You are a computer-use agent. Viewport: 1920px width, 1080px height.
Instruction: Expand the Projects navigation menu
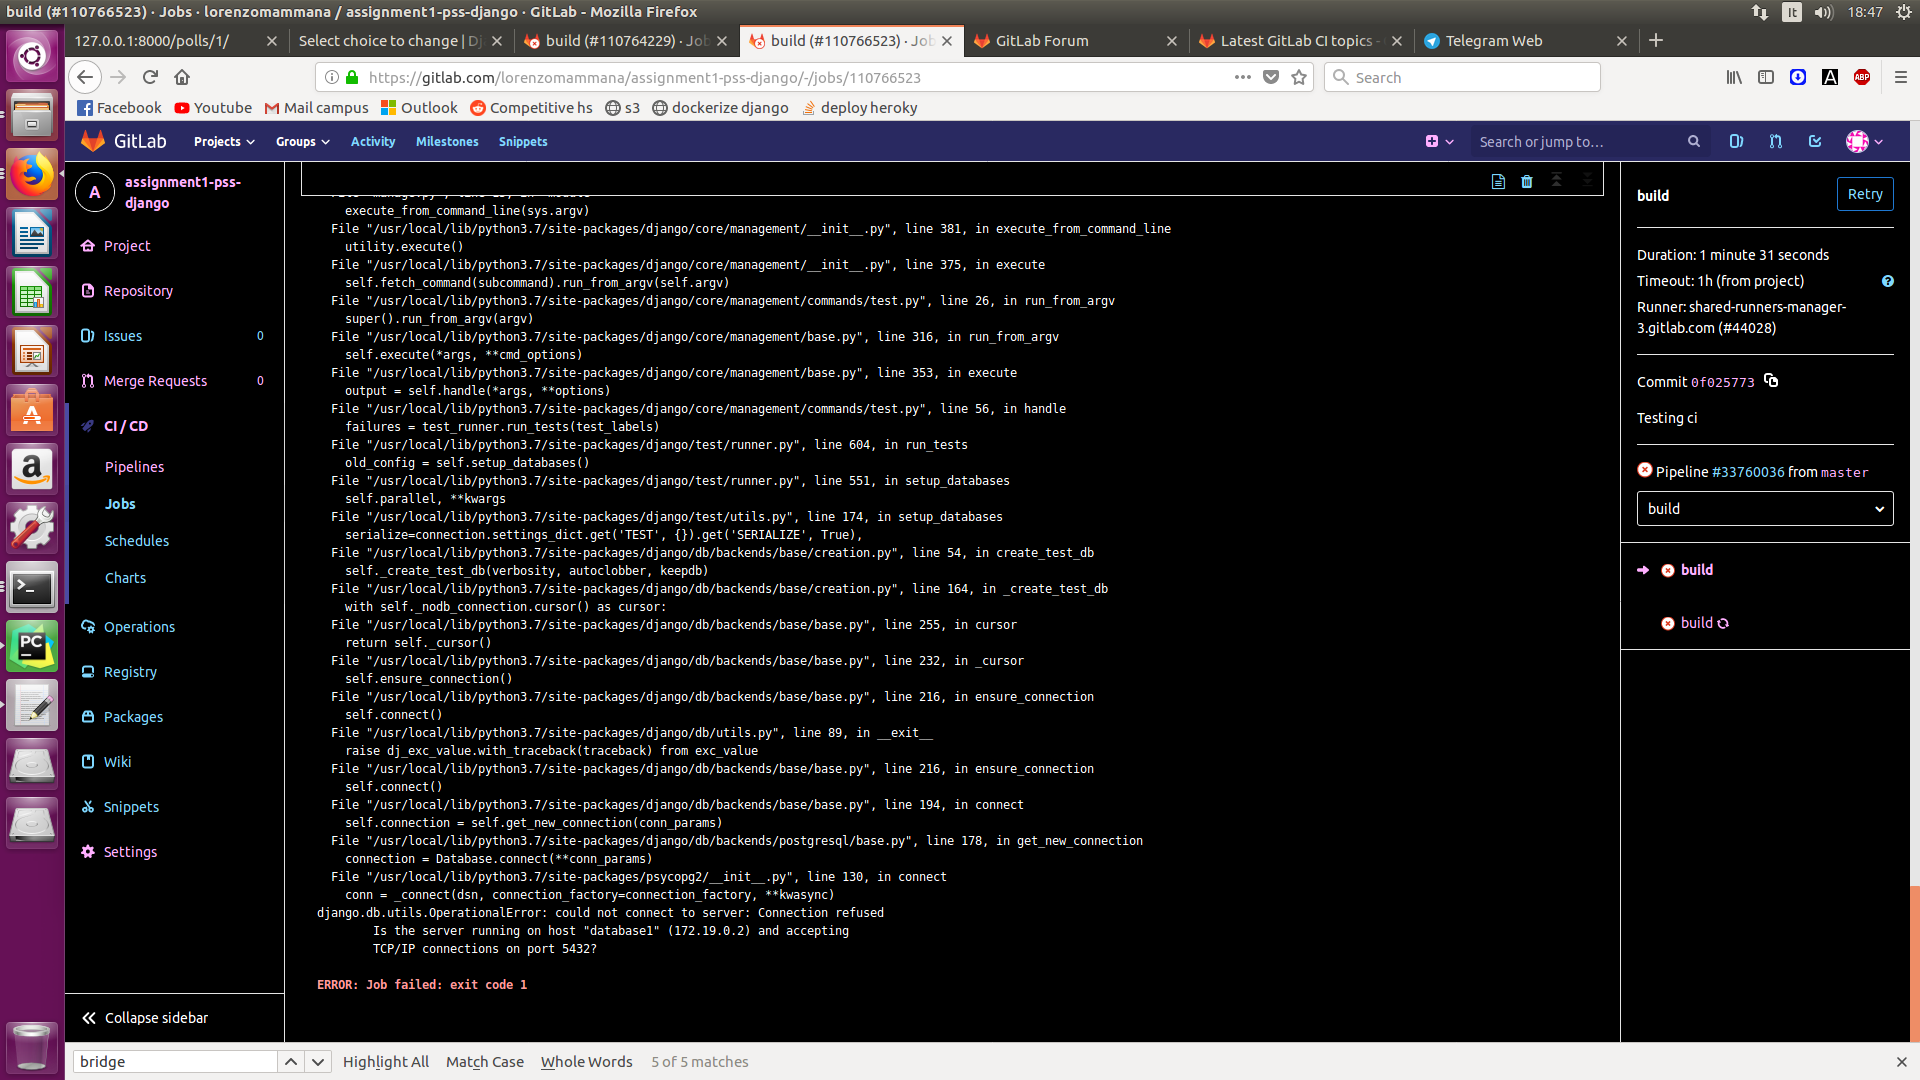point(223,141)
